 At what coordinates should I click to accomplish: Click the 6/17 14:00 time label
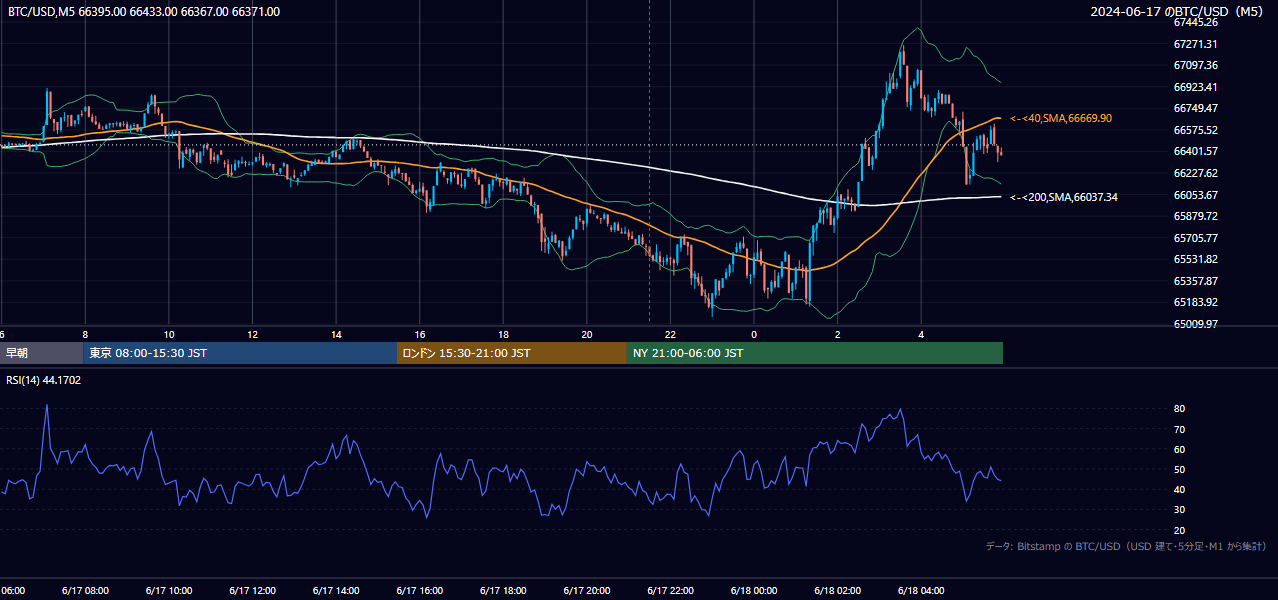click(336, 591)
